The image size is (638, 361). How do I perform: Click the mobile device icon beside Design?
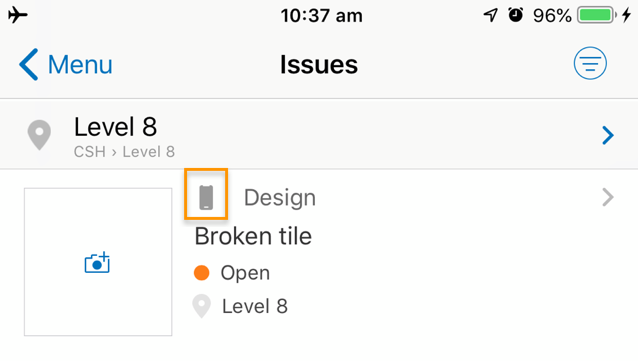tap(206, 197)
